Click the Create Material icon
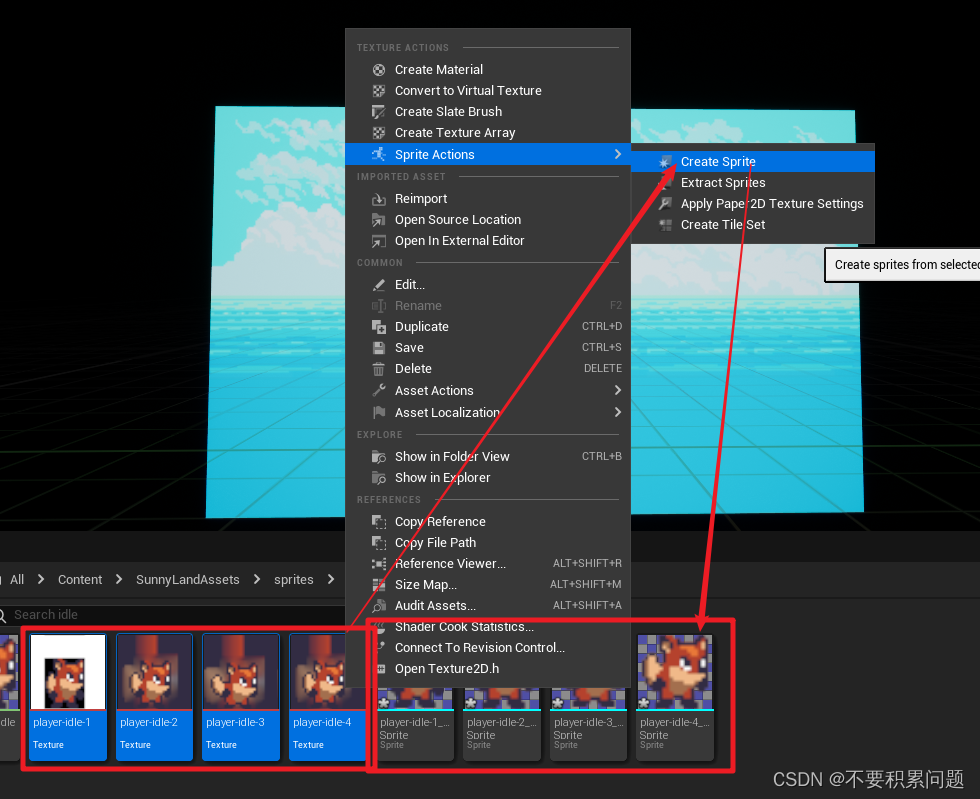This screenshot has height=799, width=980. pos(379,70)
